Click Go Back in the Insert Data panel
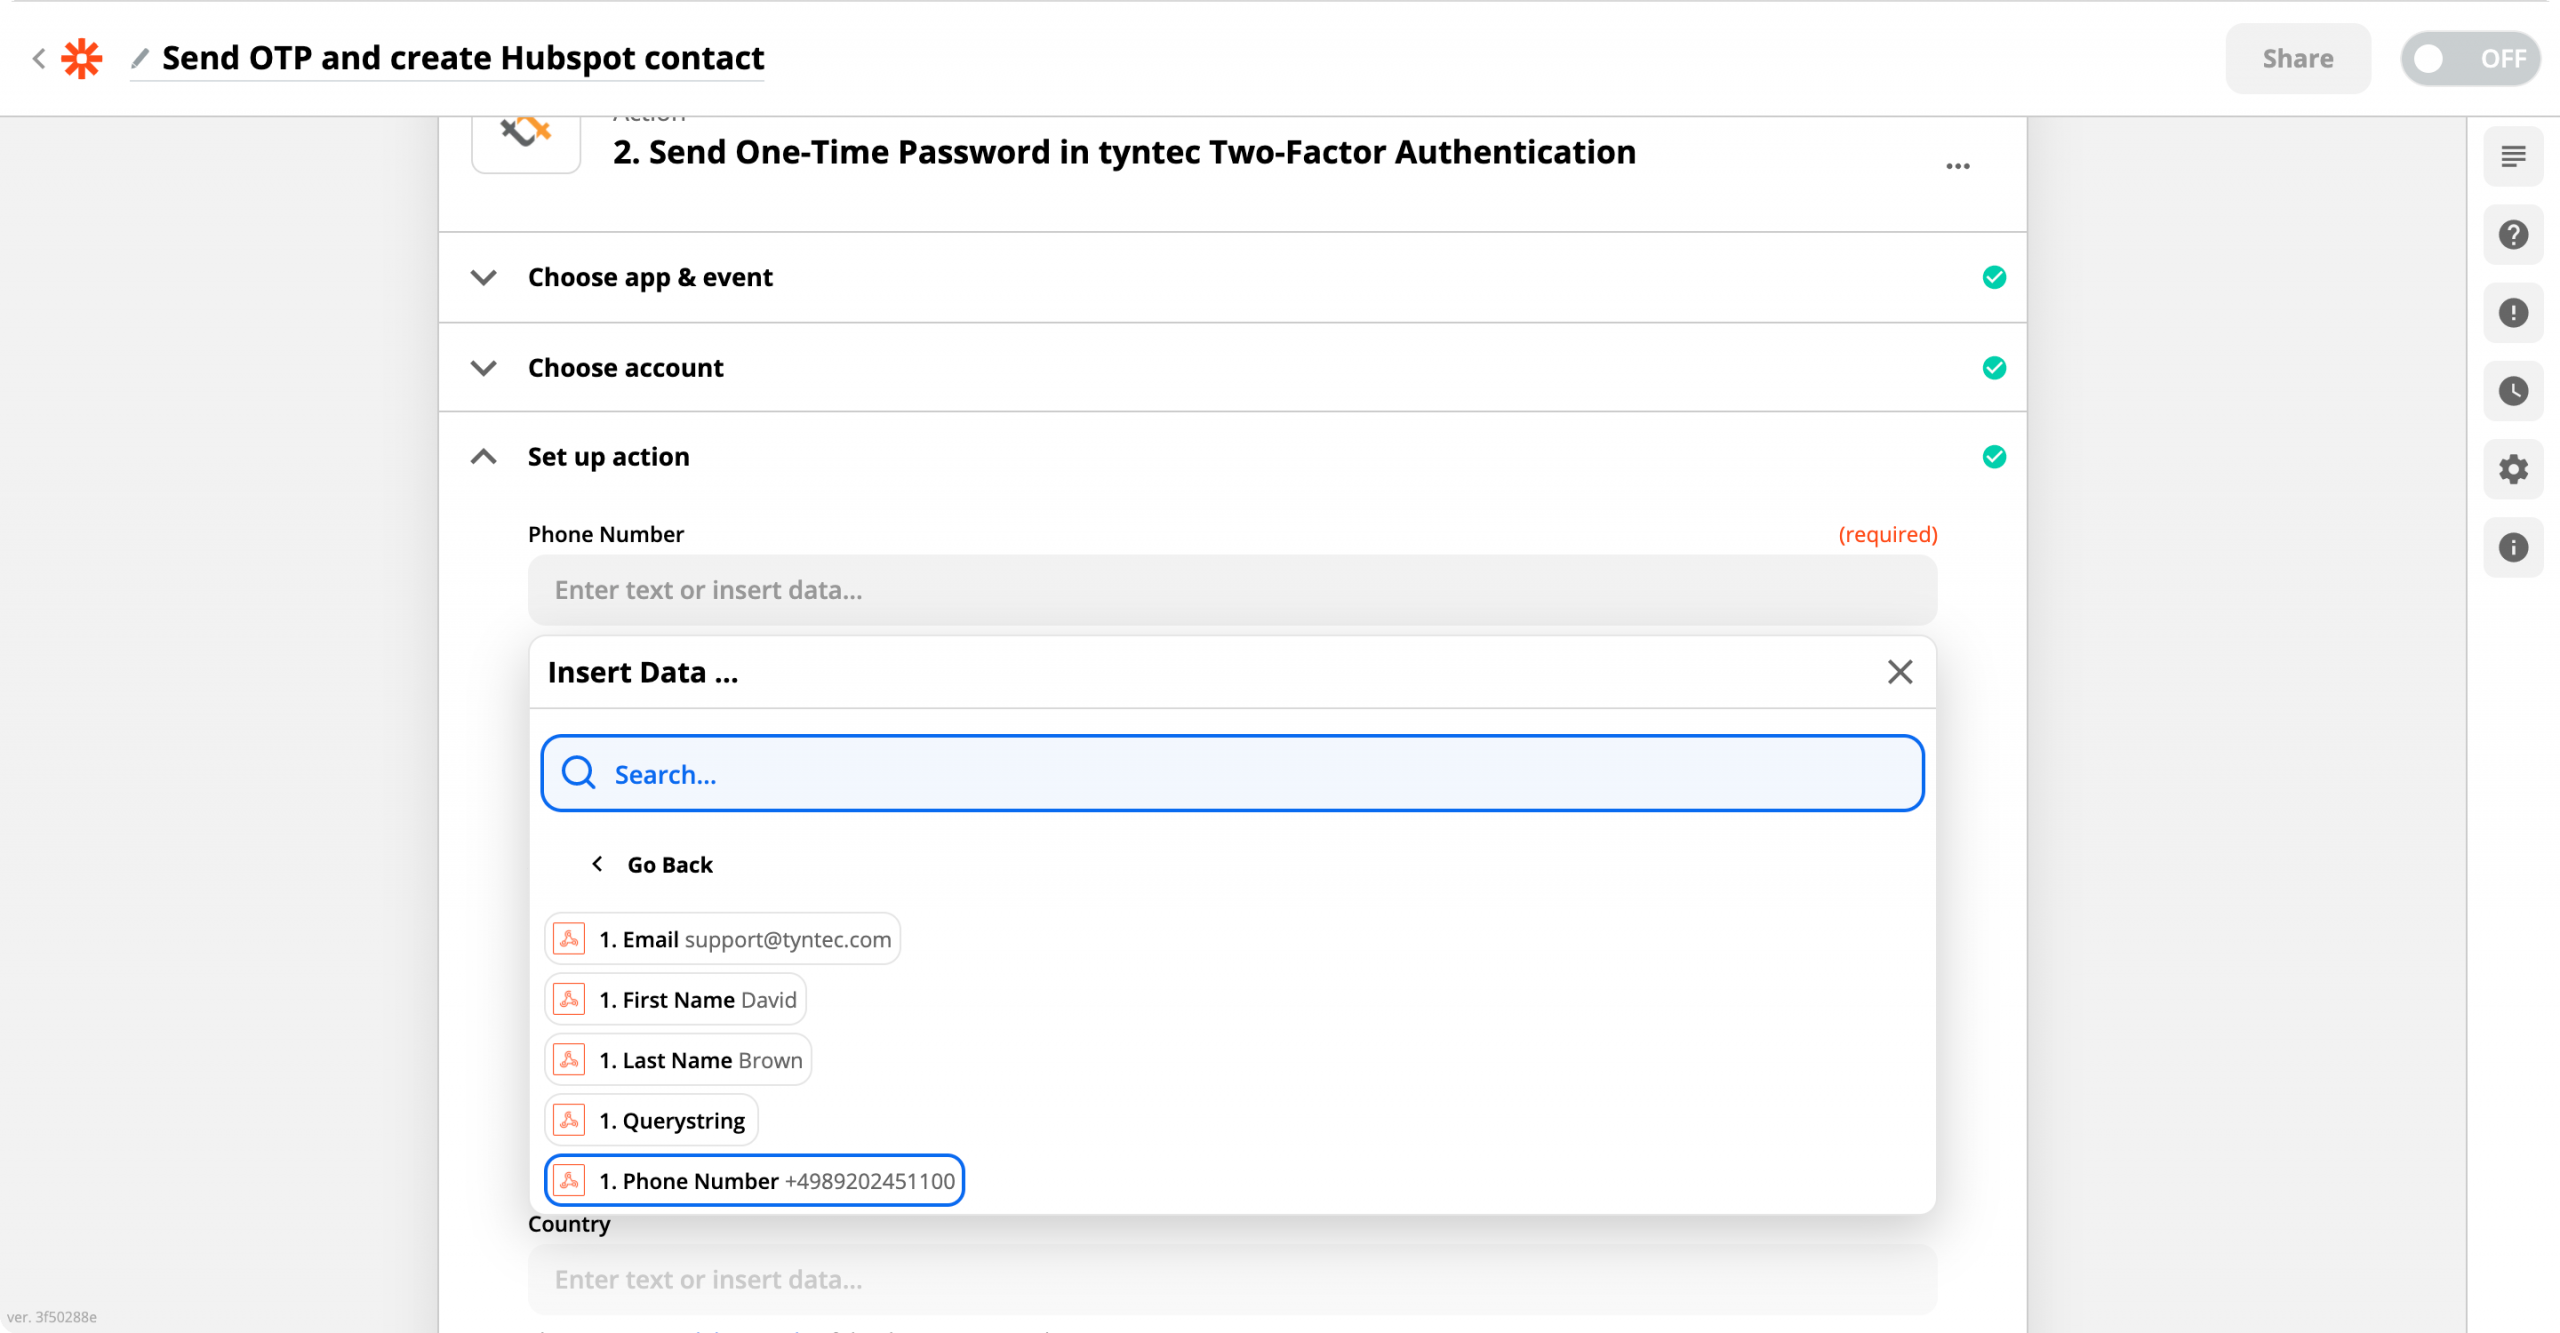2560x1333 pixels. [652, 864]
